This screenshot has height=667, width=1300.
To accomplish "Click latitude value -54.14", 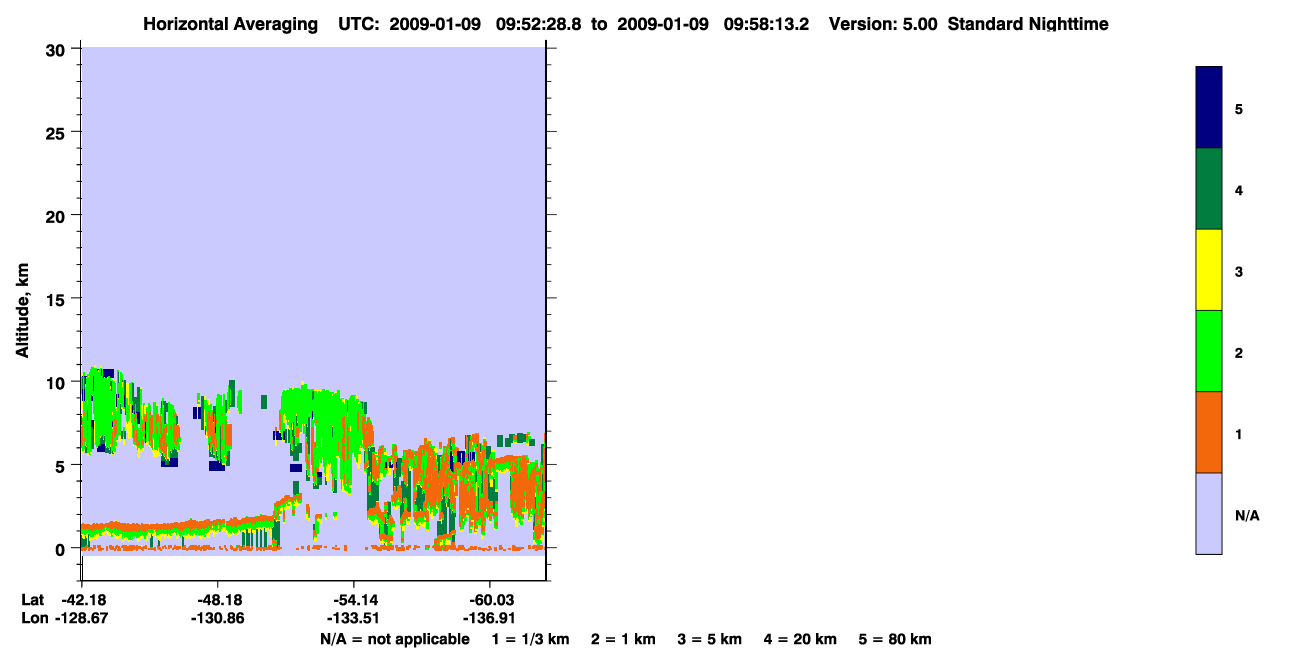I will (353, 600).
